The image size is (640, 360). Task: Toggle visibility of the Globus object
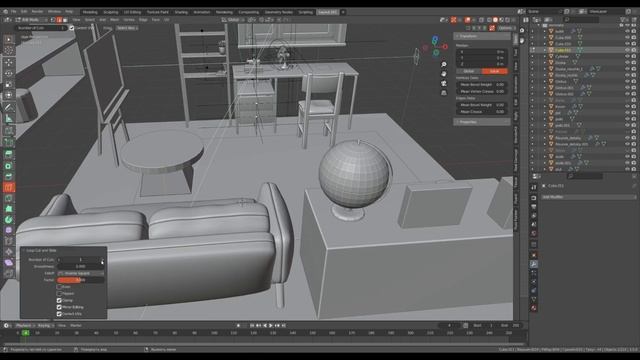click(x=627, y=81)
